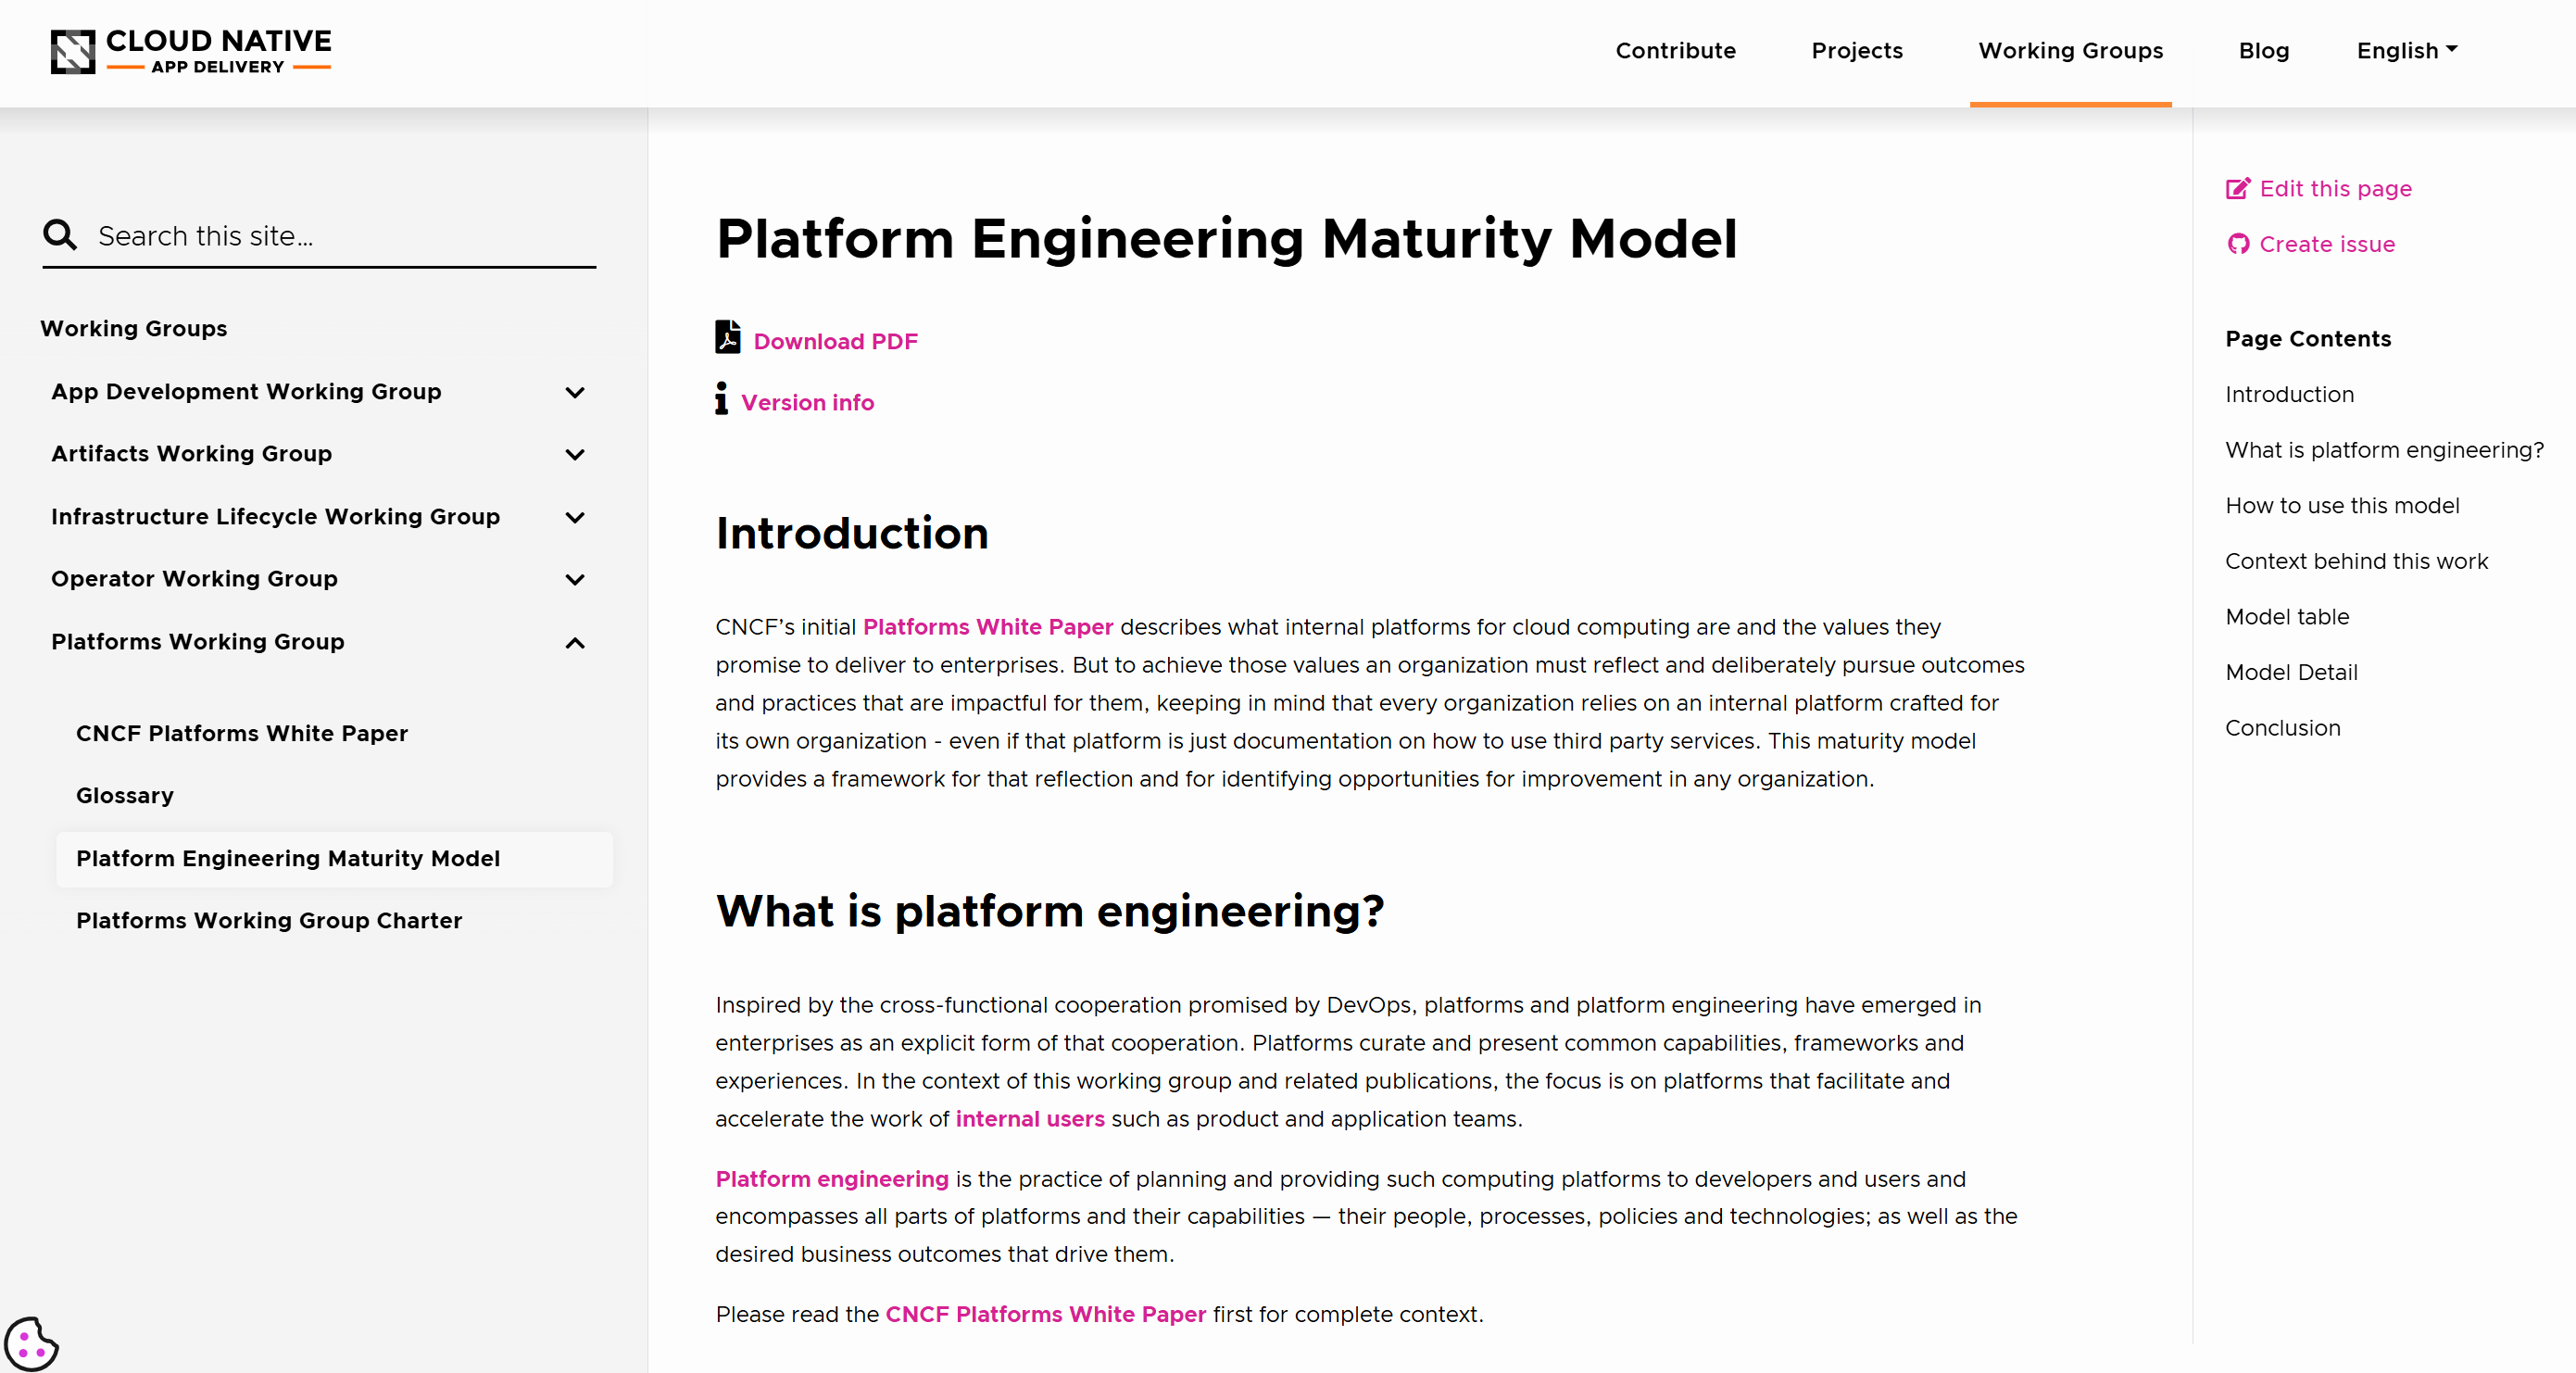The image size is (2576, 1373).
Task: Open the Contribute menu item
Action: click(1675, 50)
